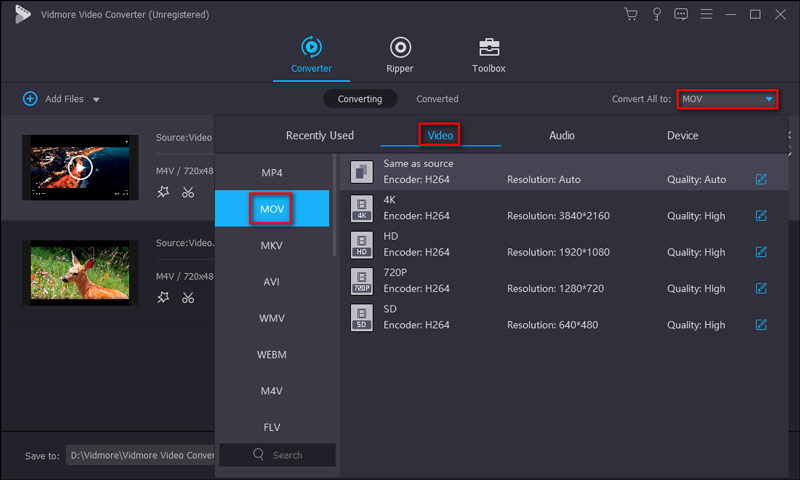
Task: Open the Recently Used tab
Action: tap(319, 135)
